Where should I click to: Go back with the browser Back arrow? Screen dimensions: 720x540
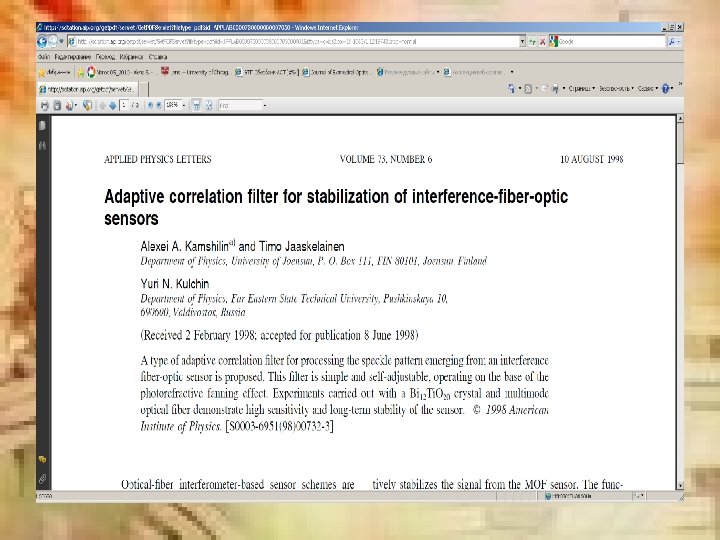pyautogui.click(x=42, y=42)
